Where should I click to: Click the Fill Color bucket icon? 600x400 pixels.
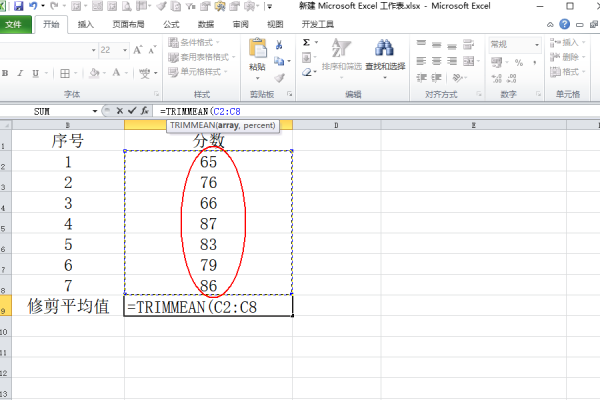pyautogui.click(x=94, y=73)
